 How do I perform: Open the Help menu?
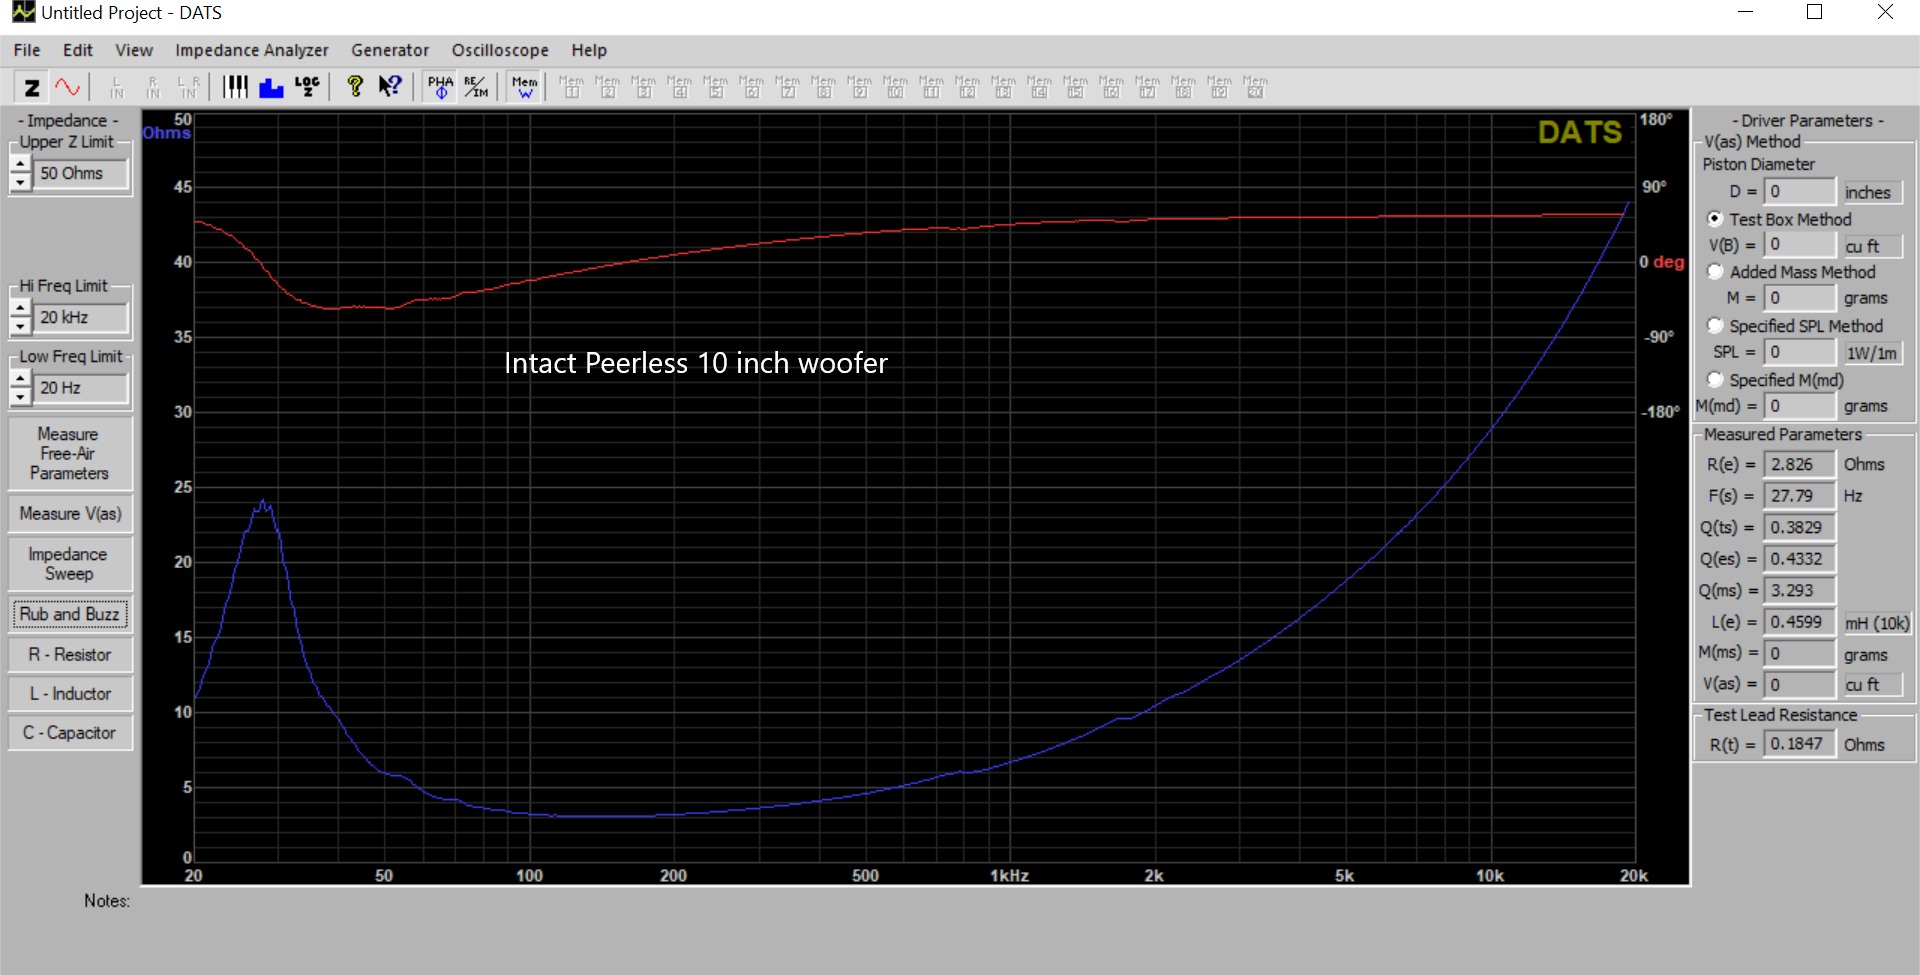(589, 50)
